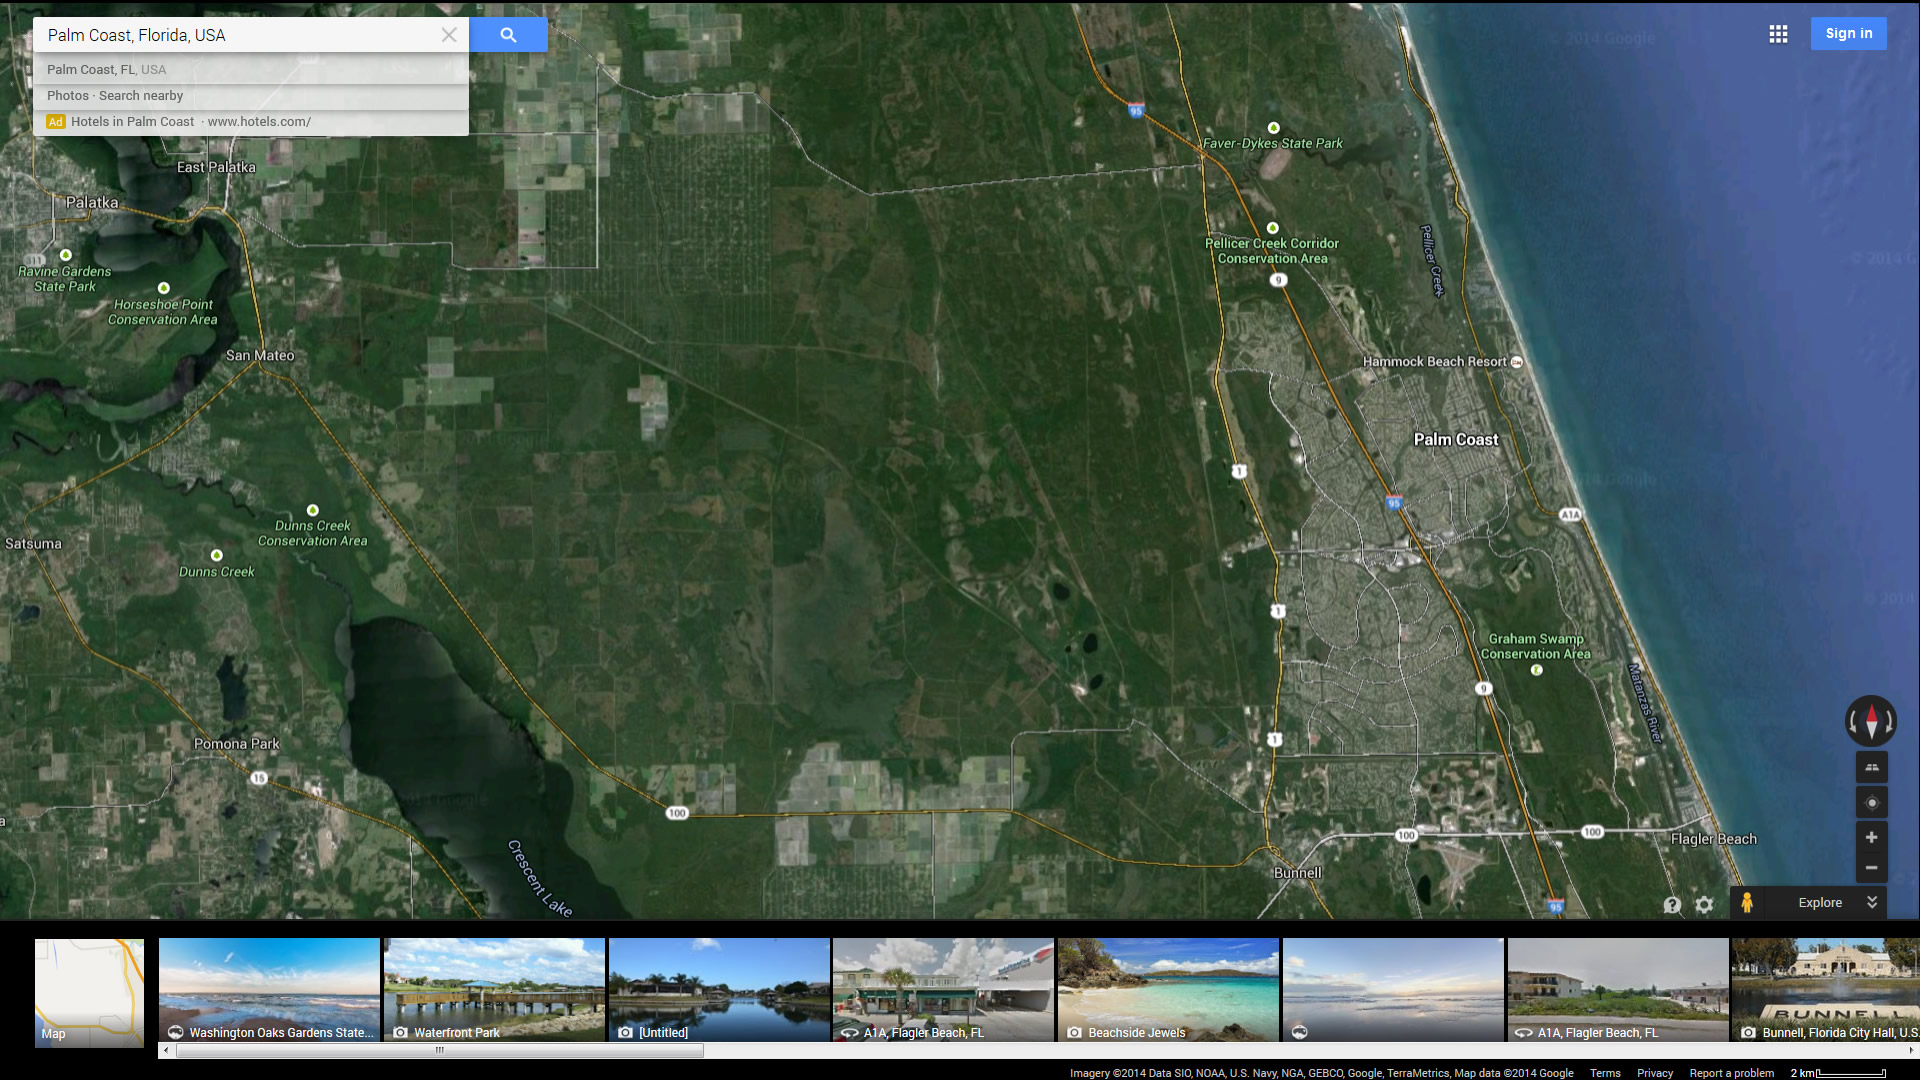Screen dimensions: 1920x1080
Task: Open the Google apps grid
Action: tap(1778, 34)
